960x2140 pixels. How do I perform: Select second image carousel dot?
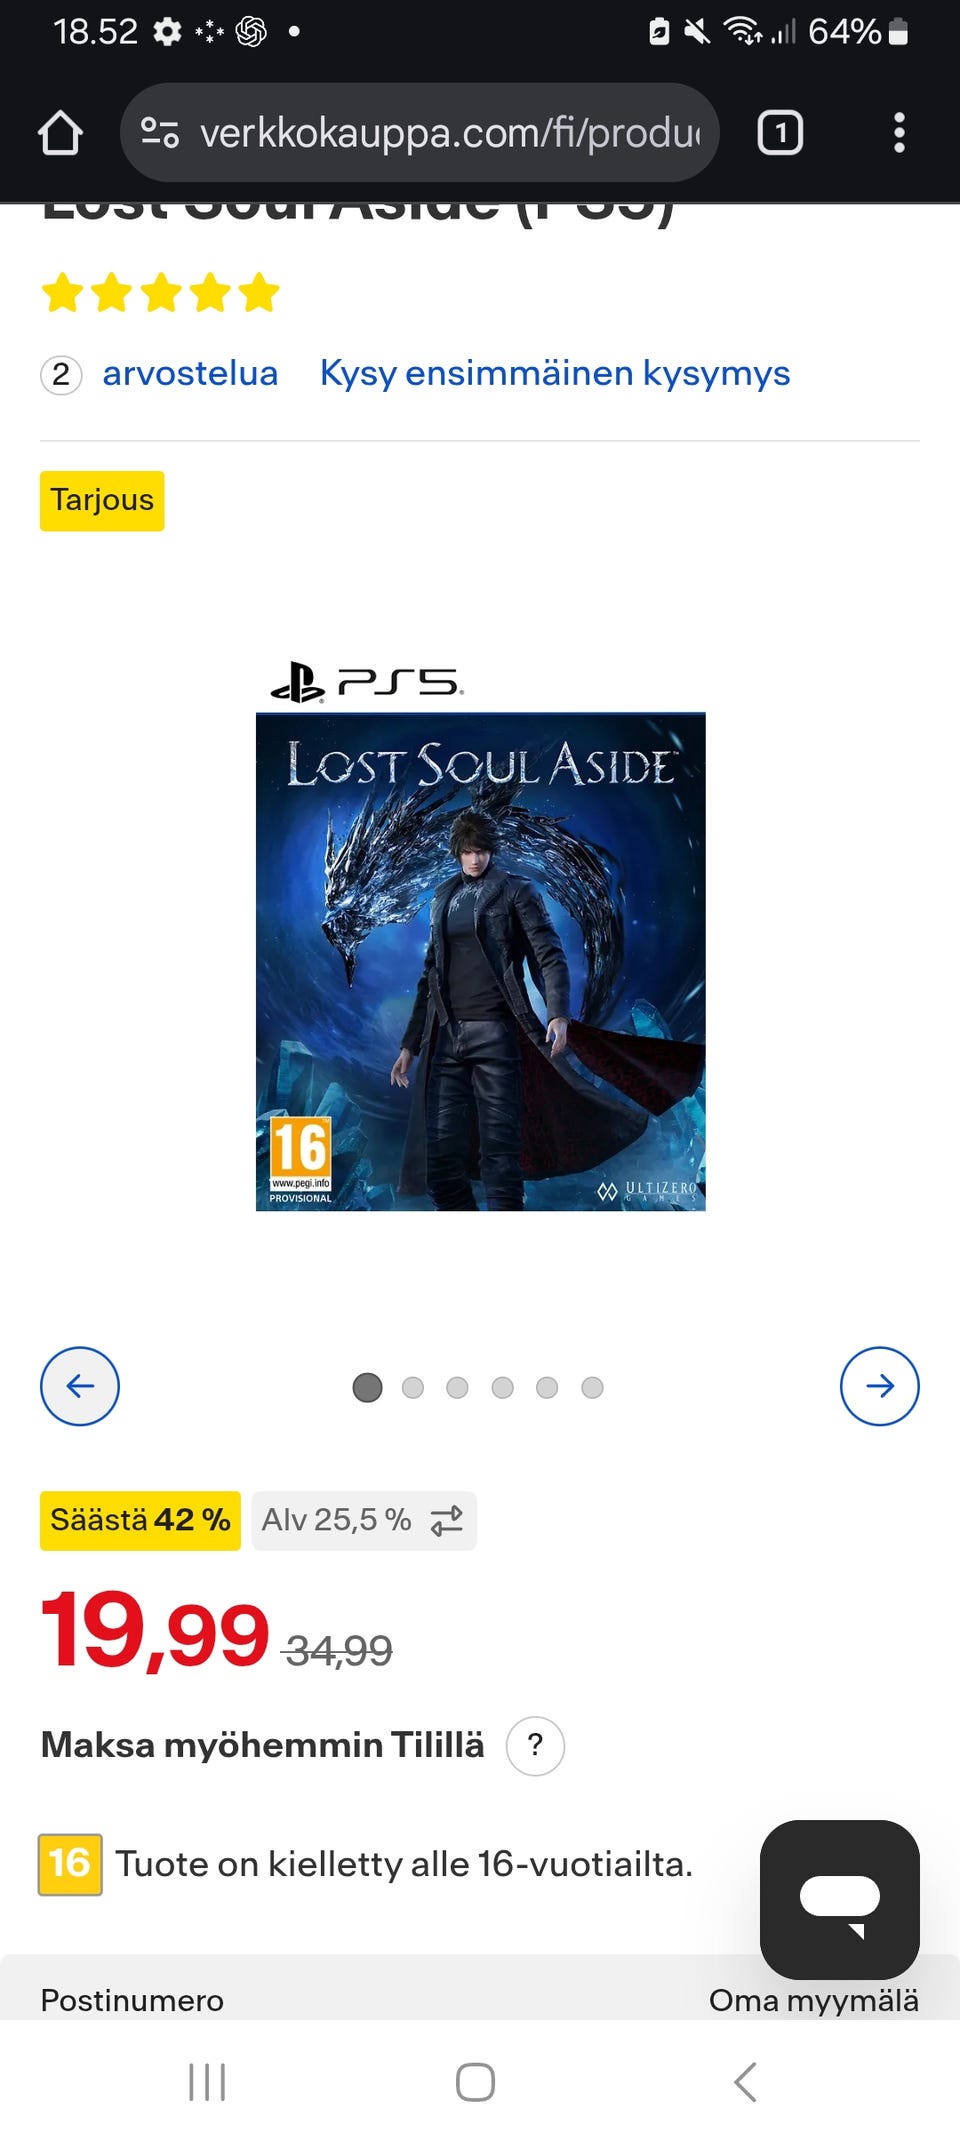[412, 1387]
